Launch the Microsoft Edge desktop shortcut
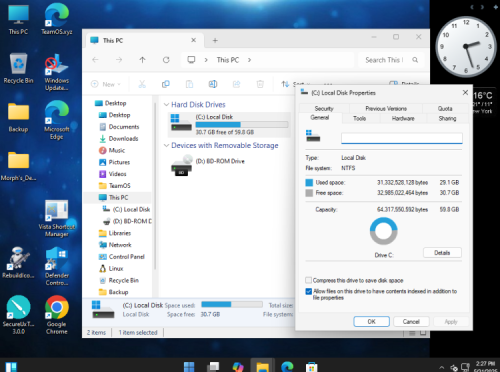The width and height of the screenshot is (500, 372). click(57, 120)
